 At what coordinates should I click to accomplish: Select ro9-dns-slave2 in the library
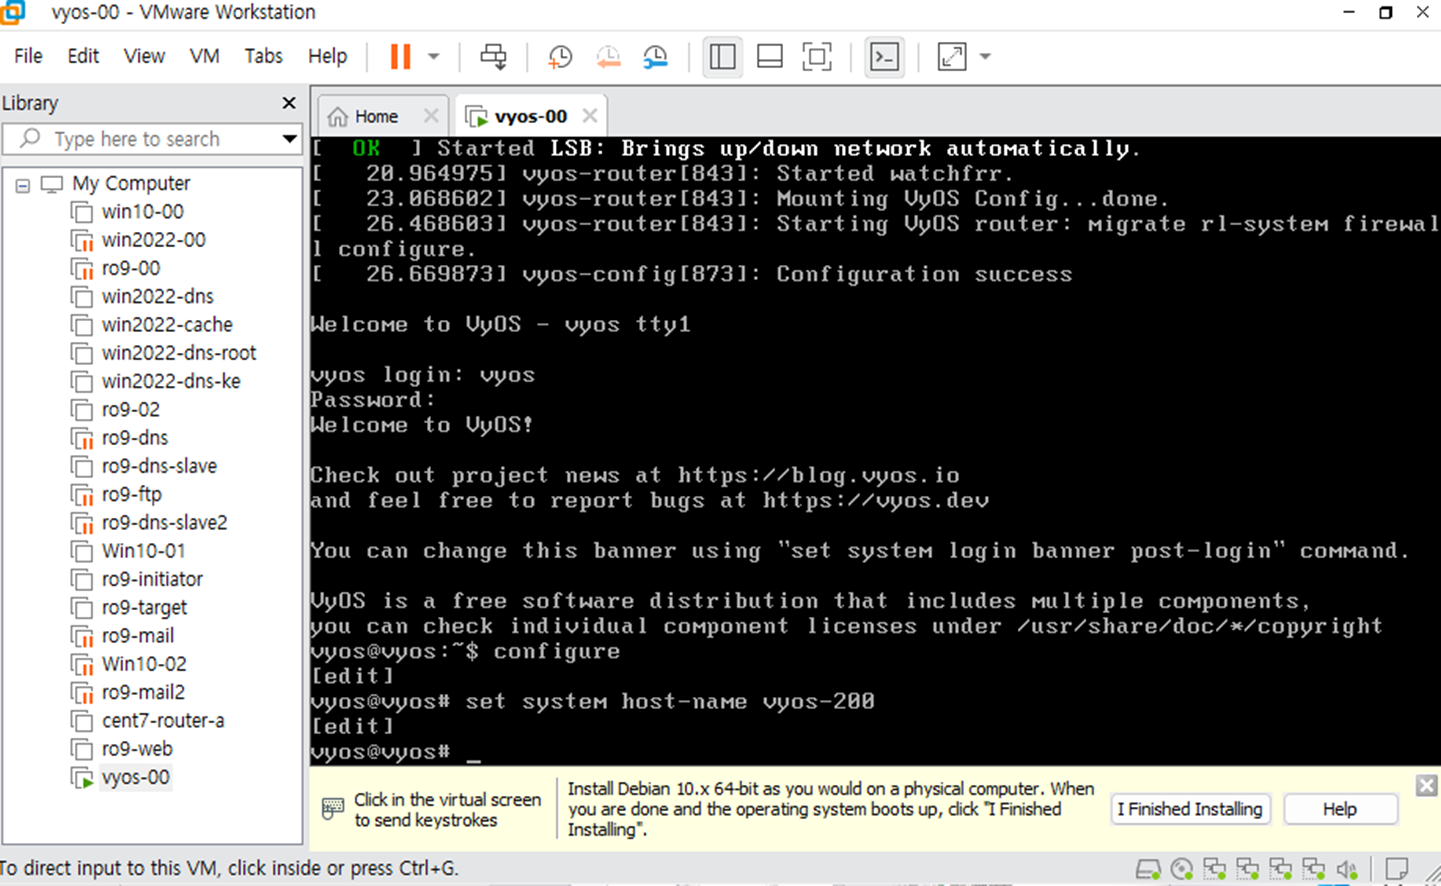(x=164, y=523)
